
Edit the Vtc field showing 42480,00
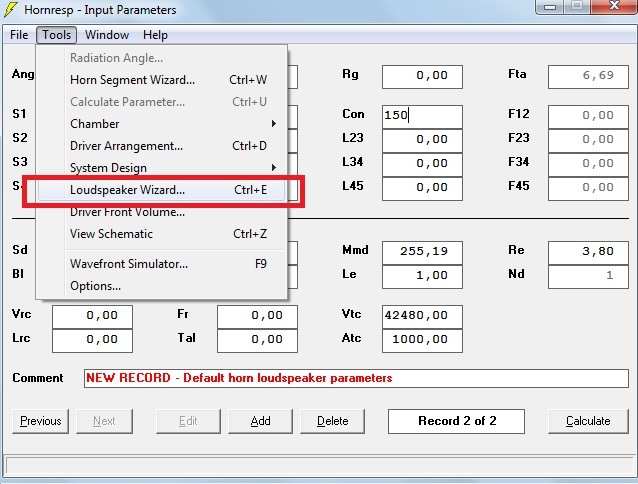[422, 317]
